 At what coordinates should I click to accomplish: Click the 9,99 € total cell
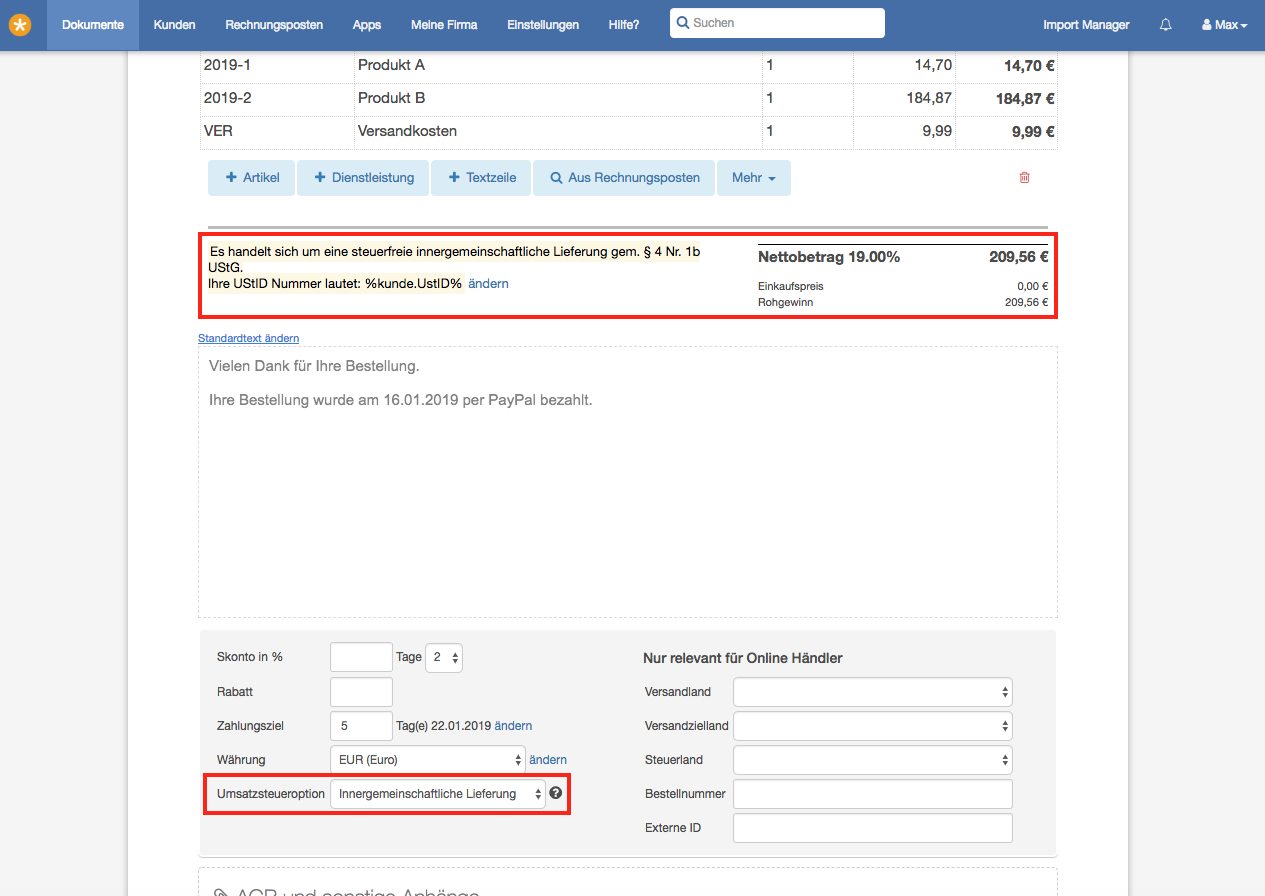1008,131
